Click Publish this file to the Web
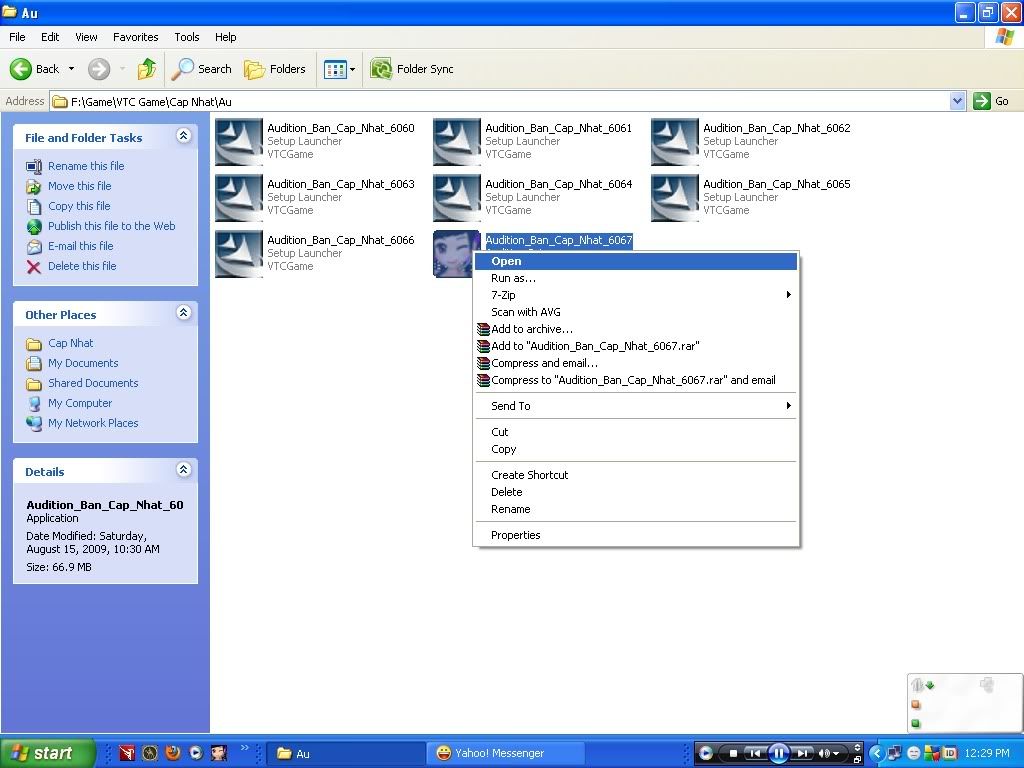Screen dimensions: 1024x768 [112, 226]
